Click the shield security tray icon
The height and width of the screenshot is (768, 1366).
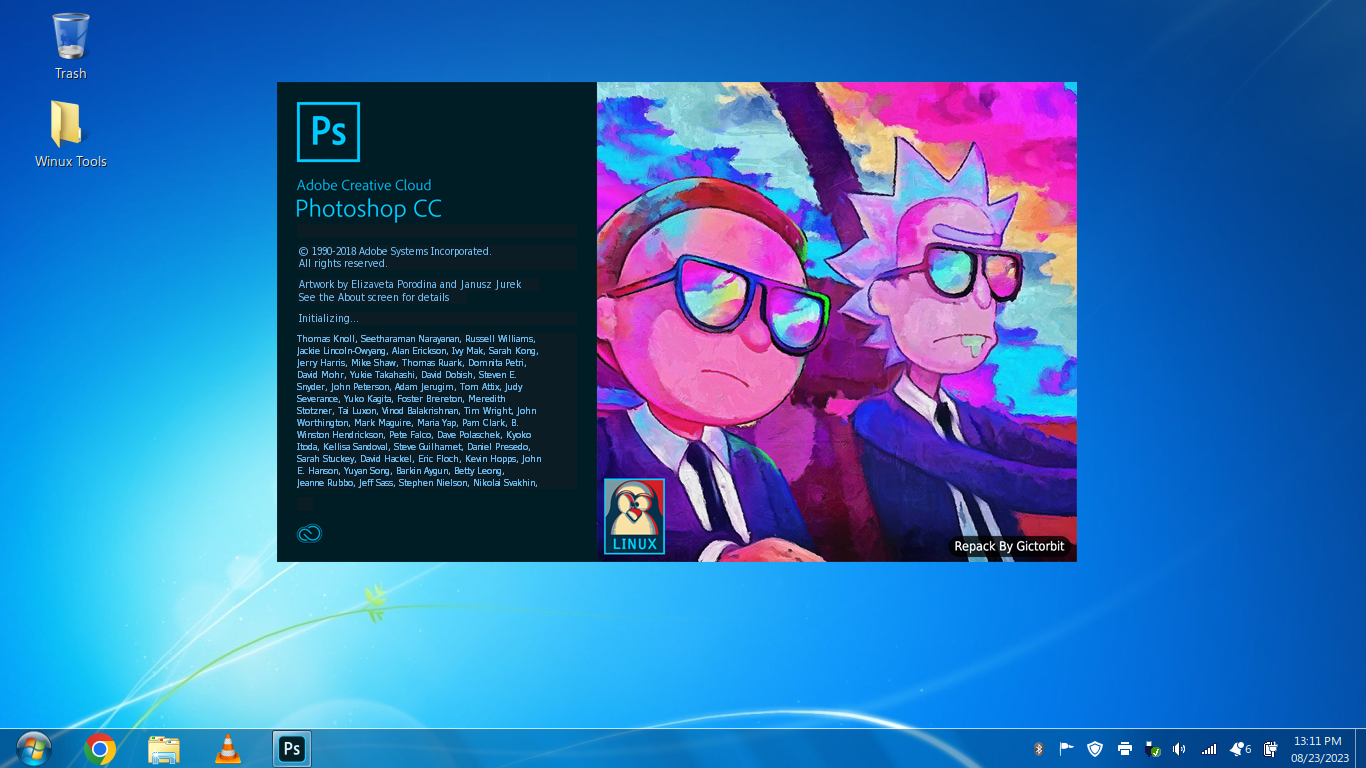tap(1095, 749)
